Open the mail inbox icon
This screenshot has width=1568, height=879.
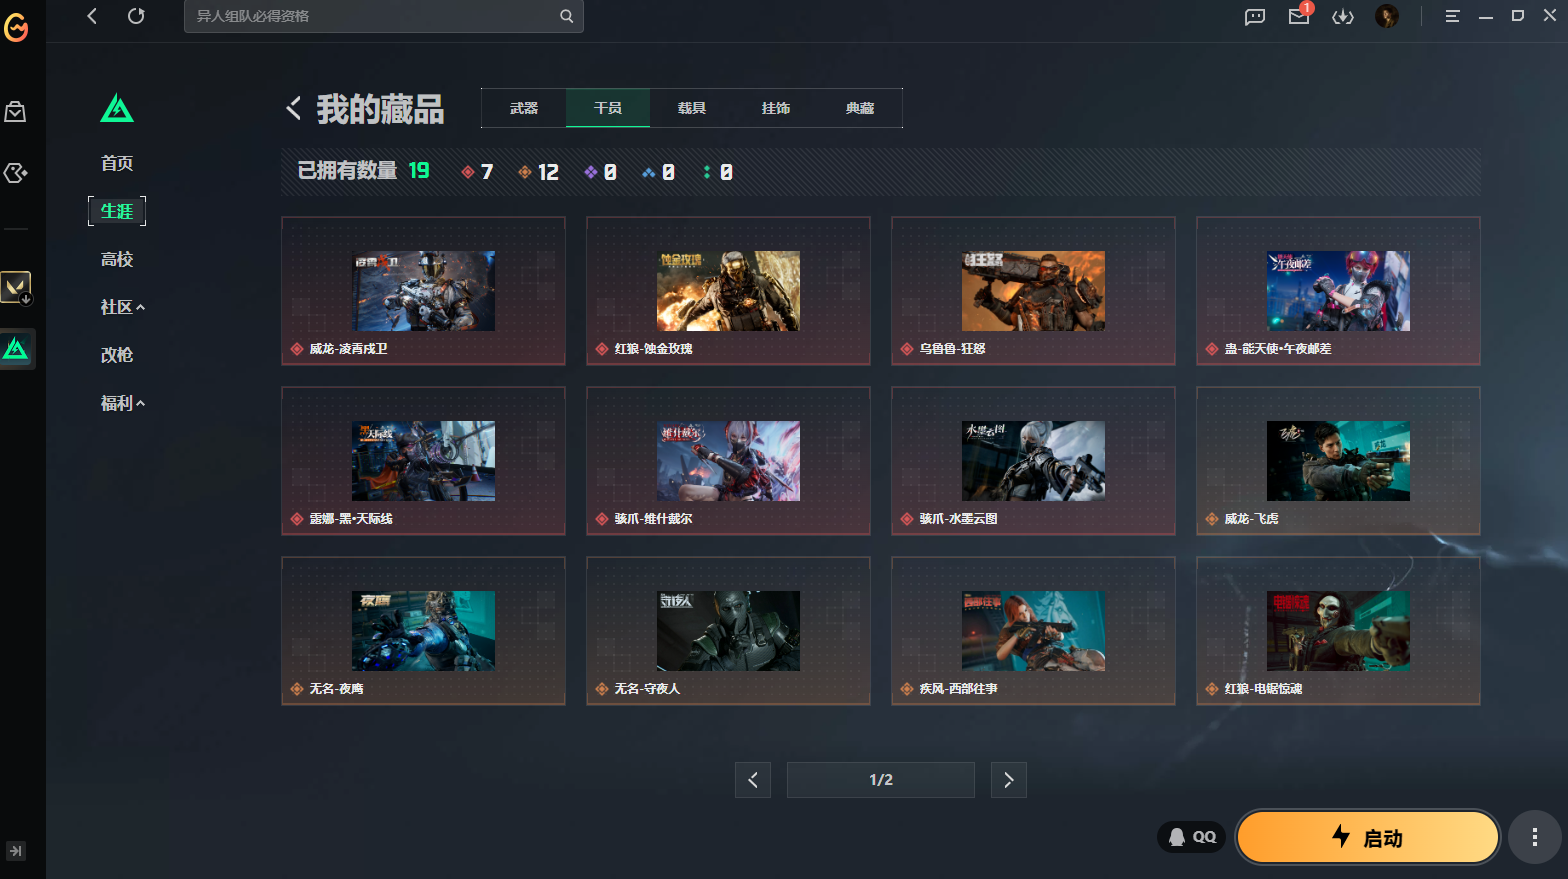tap(1299, 16)
